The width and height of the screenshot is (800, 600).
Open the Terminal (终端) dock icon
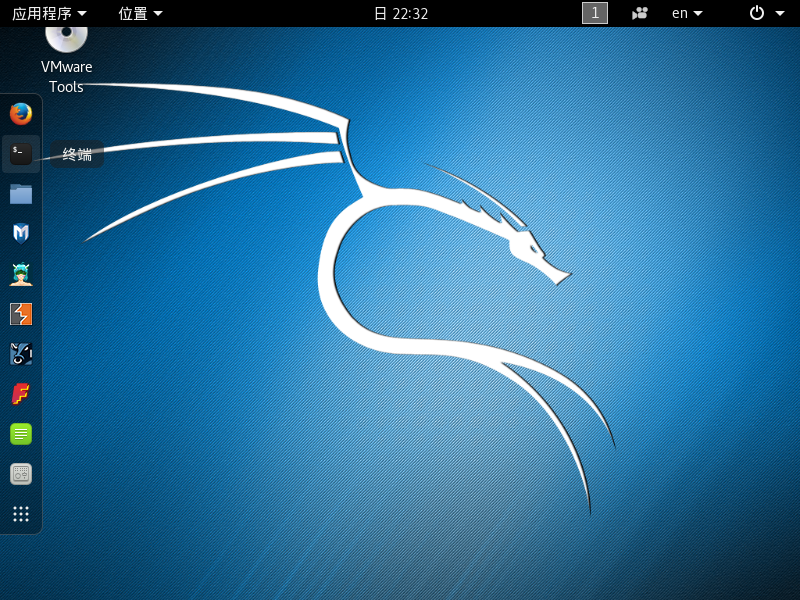point(21,154)
